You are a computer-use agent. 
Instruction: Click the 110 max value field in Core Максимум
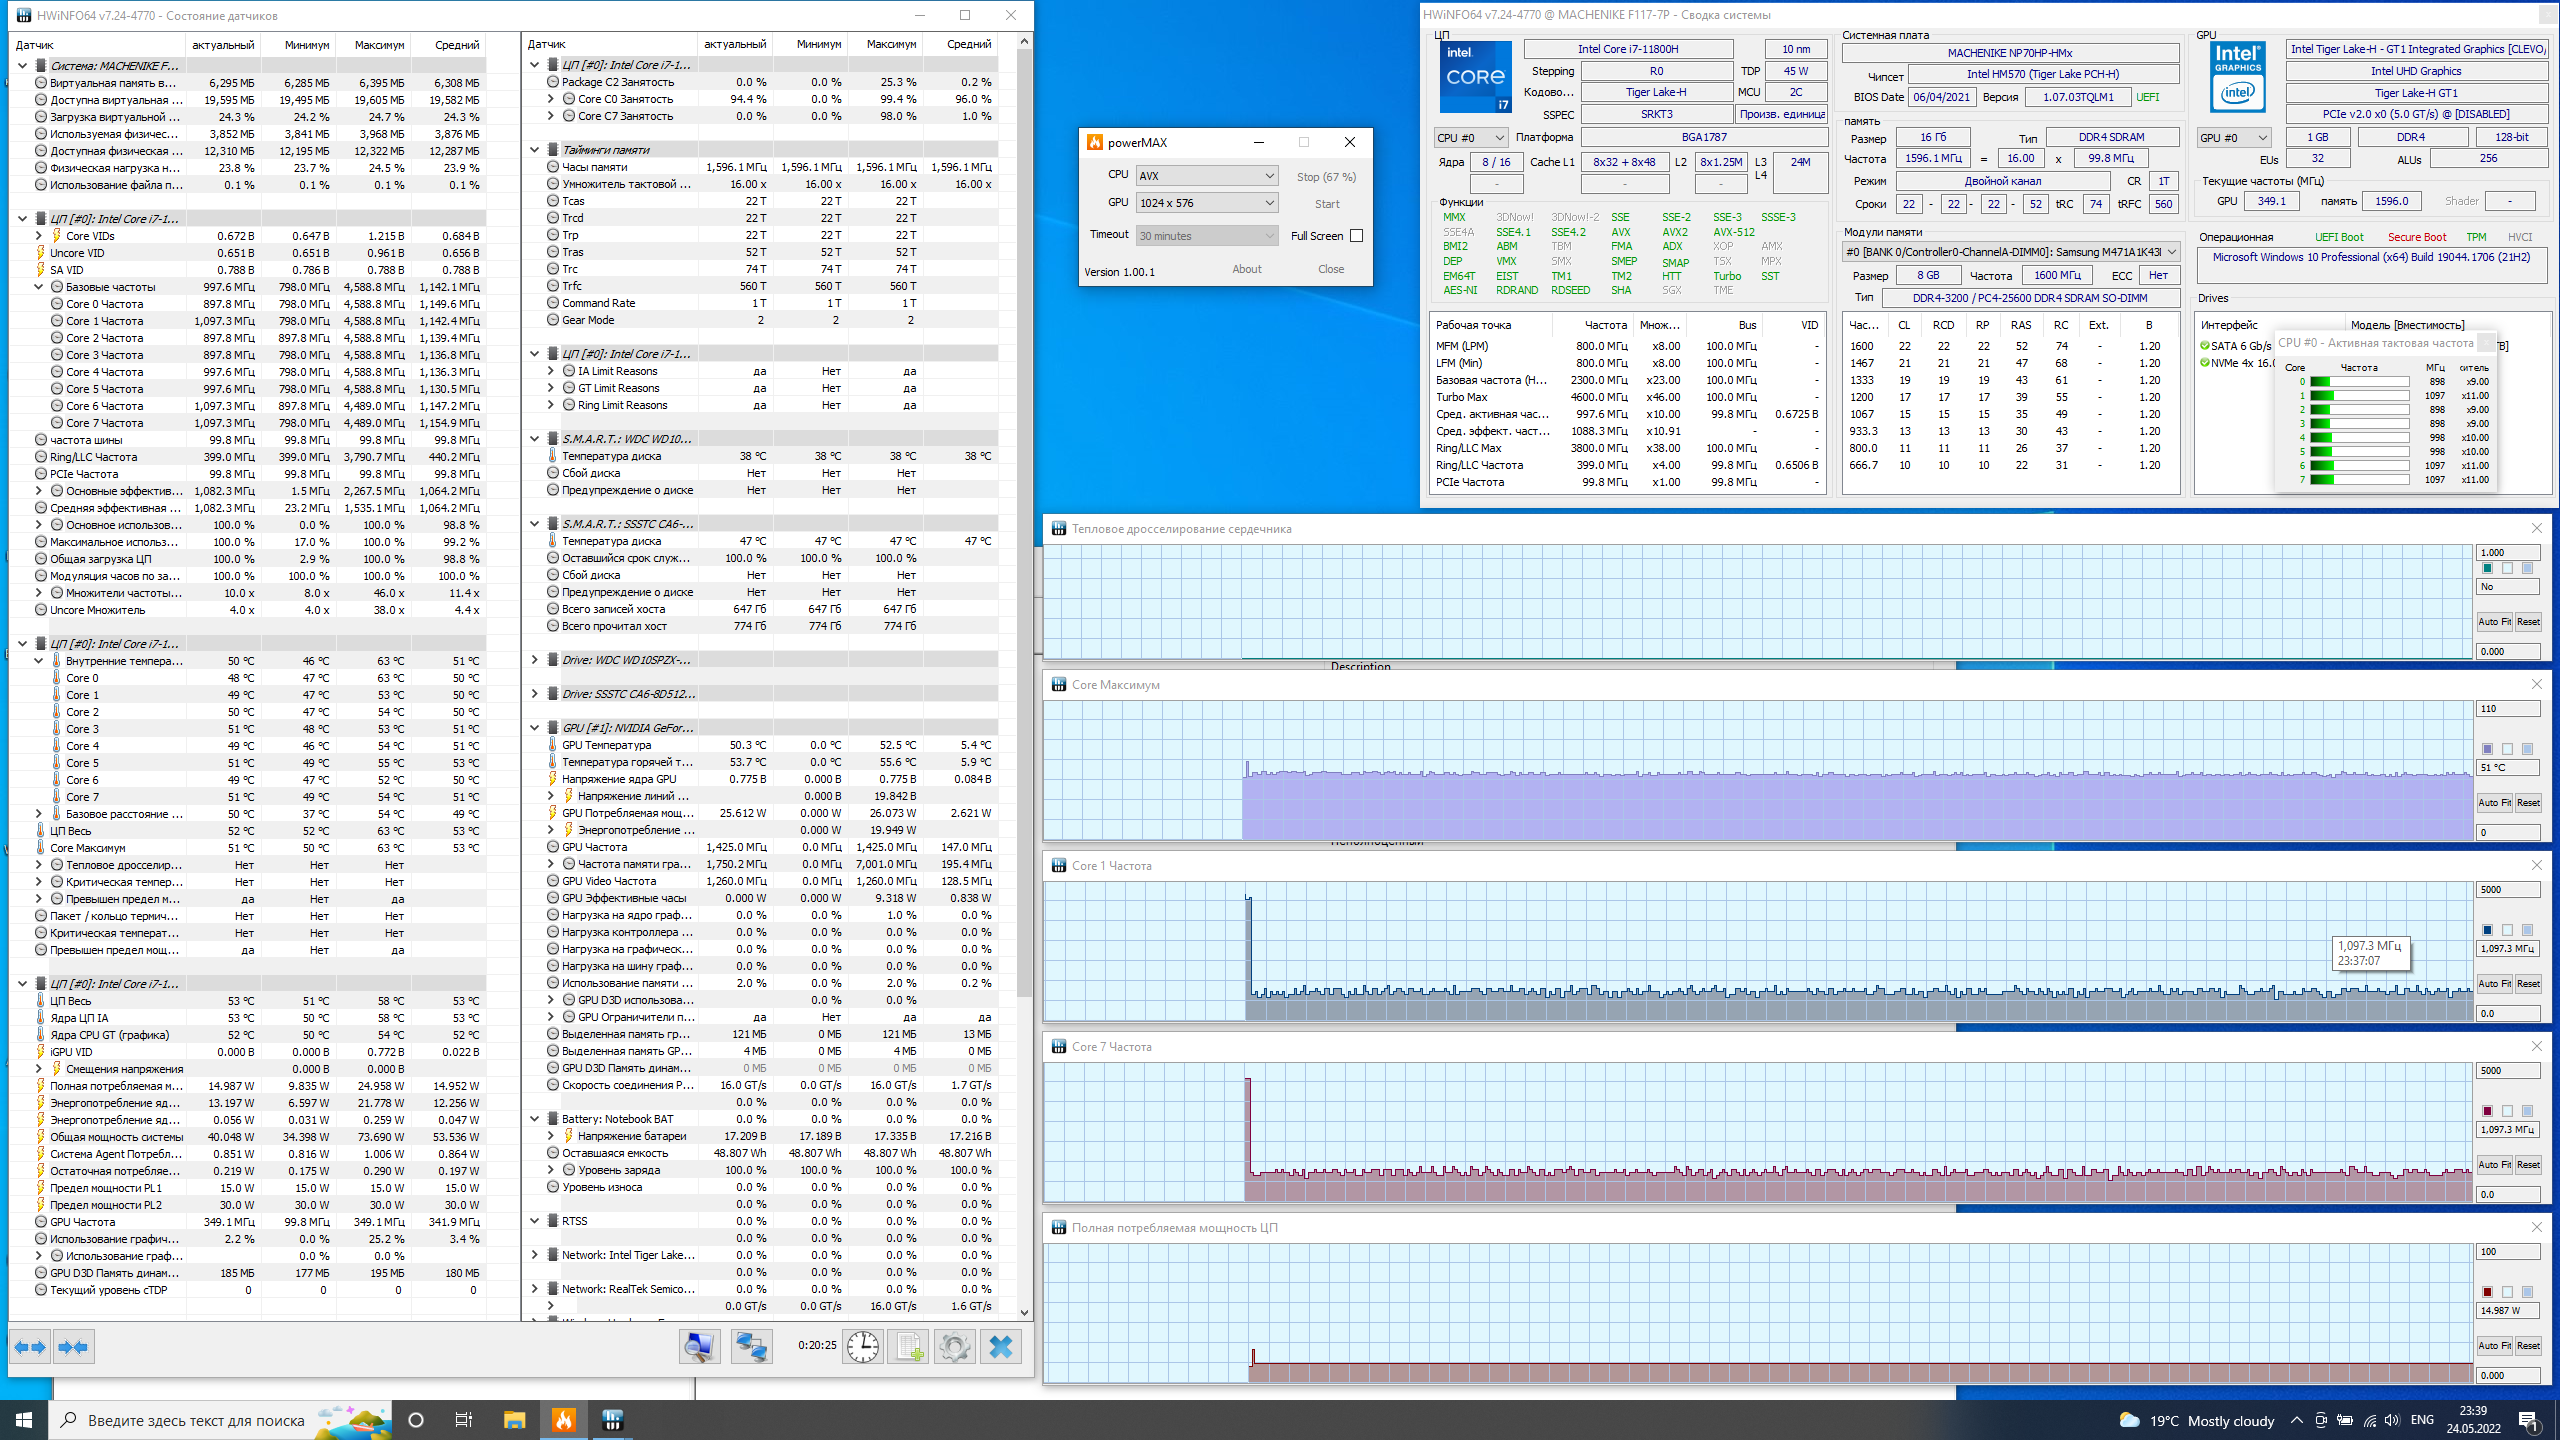[2508, 709]
